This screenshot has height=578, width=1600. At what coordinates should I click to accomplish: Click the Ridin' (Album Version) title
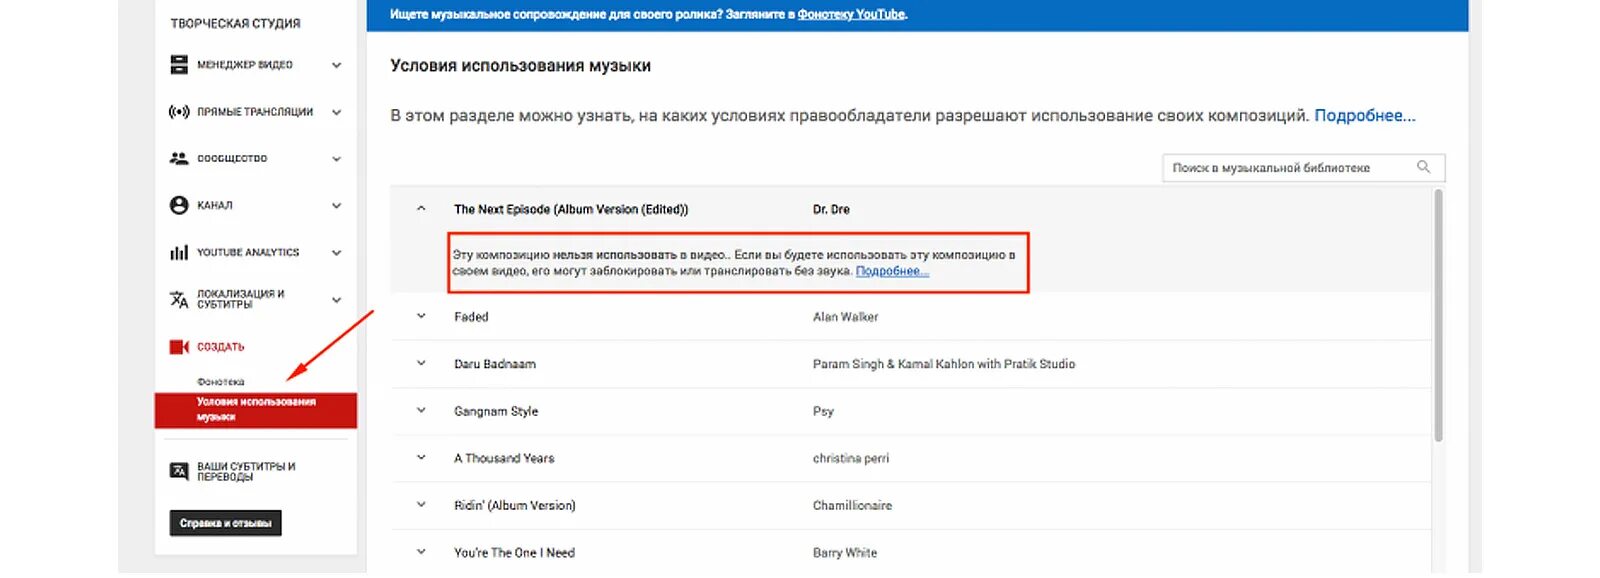515,504
